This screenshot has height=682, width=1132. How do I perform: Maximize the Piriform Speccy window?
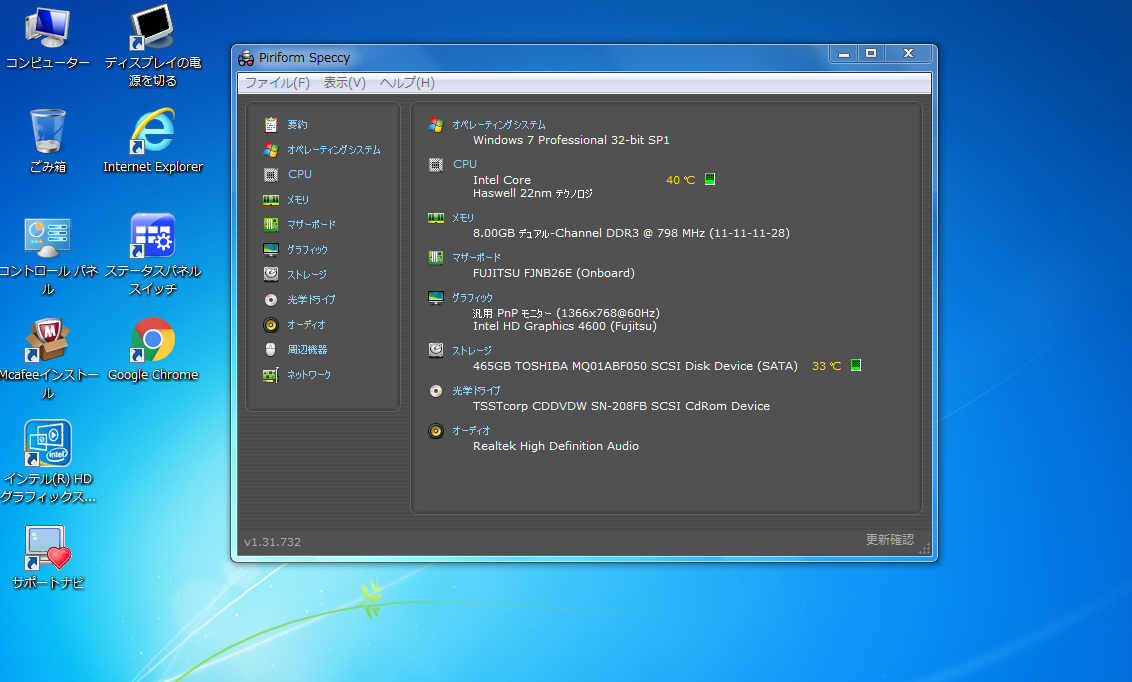coord(871,53)
